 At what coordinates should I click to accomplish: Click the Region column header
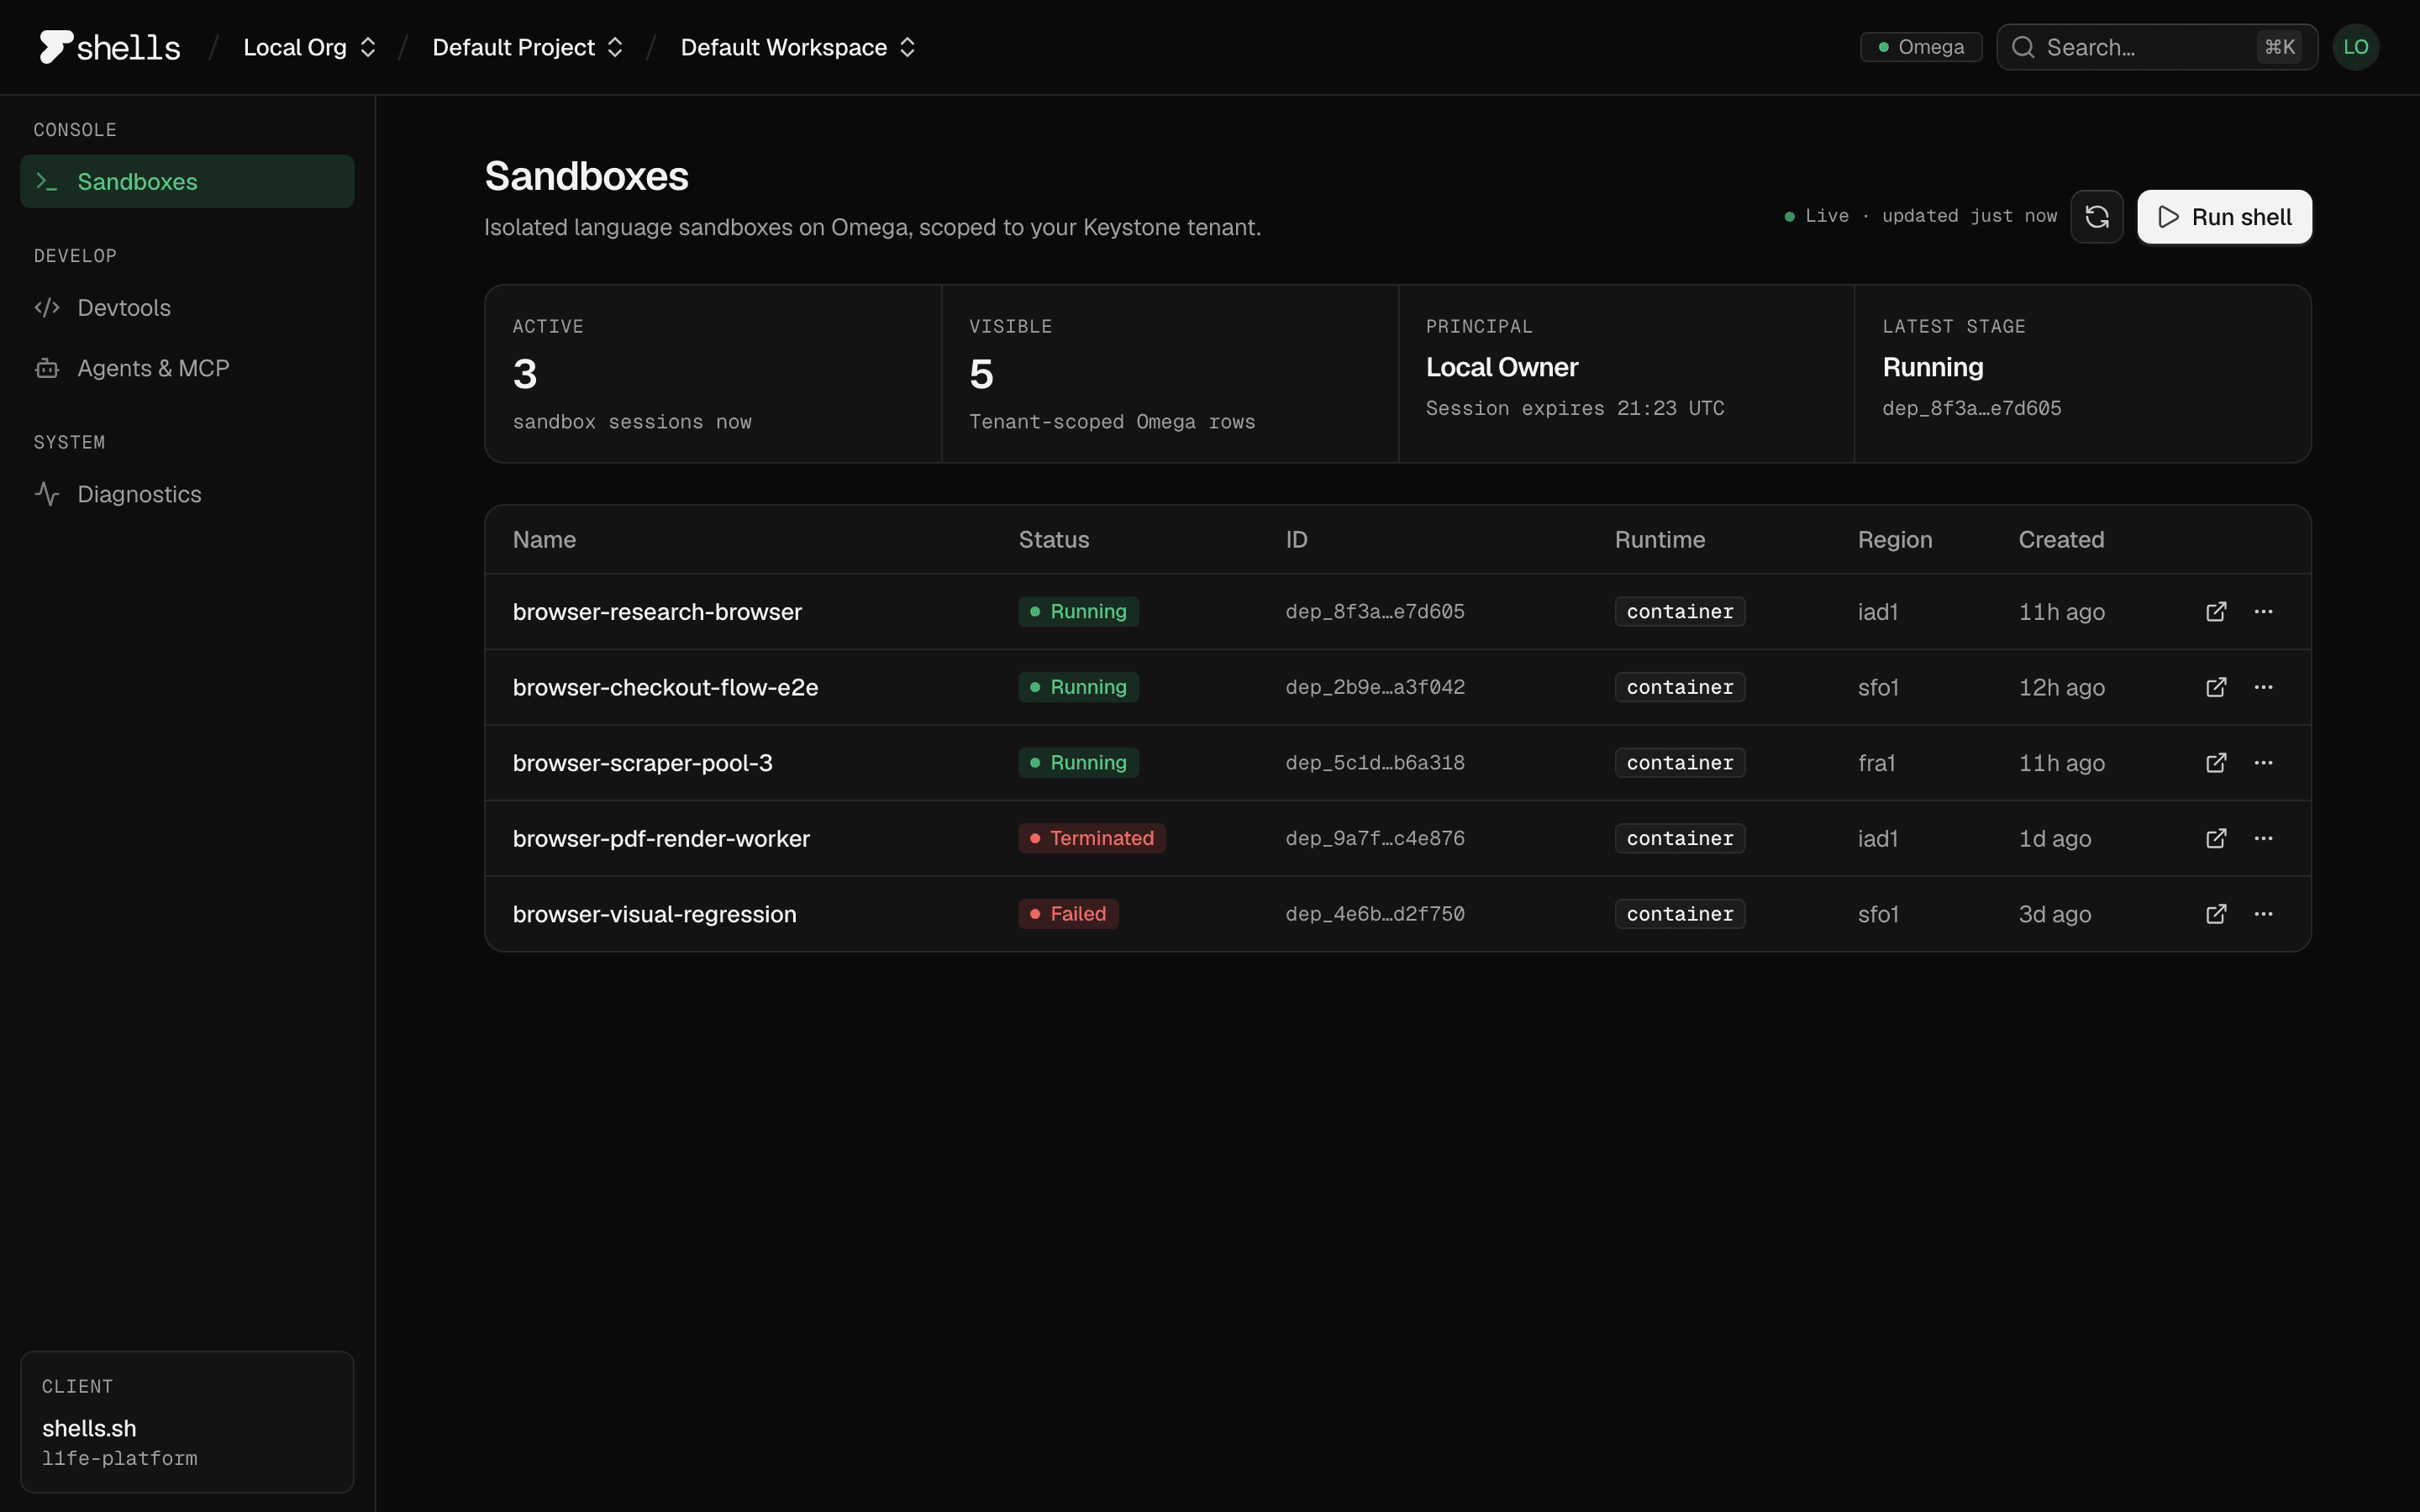coord(1895,540)
